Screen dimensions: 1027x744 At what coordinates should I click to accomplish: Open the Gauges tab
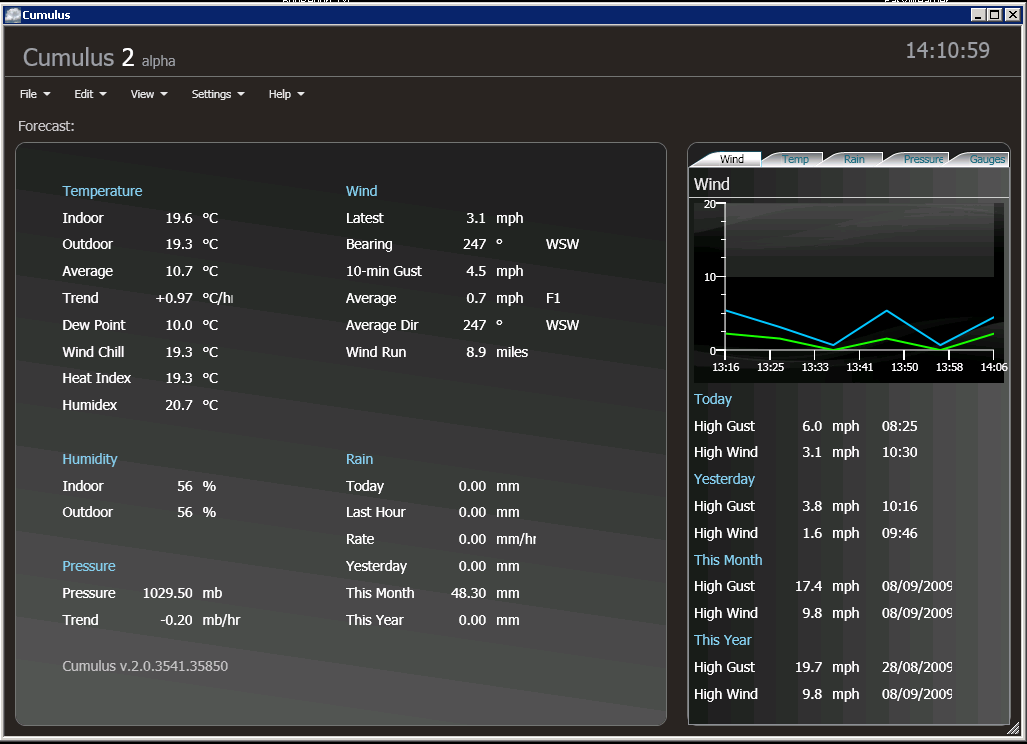pyautogui.click(x=986, y=159)
